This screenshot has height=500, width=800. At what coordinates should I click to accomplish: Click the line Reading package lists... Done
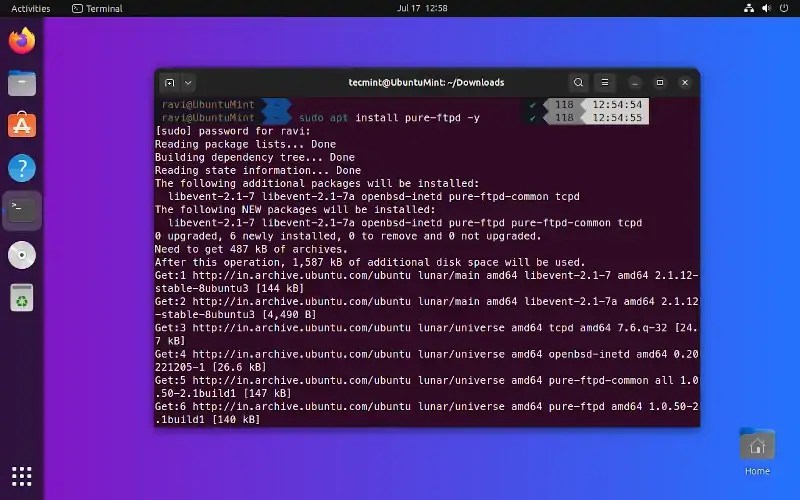point(245,144)
